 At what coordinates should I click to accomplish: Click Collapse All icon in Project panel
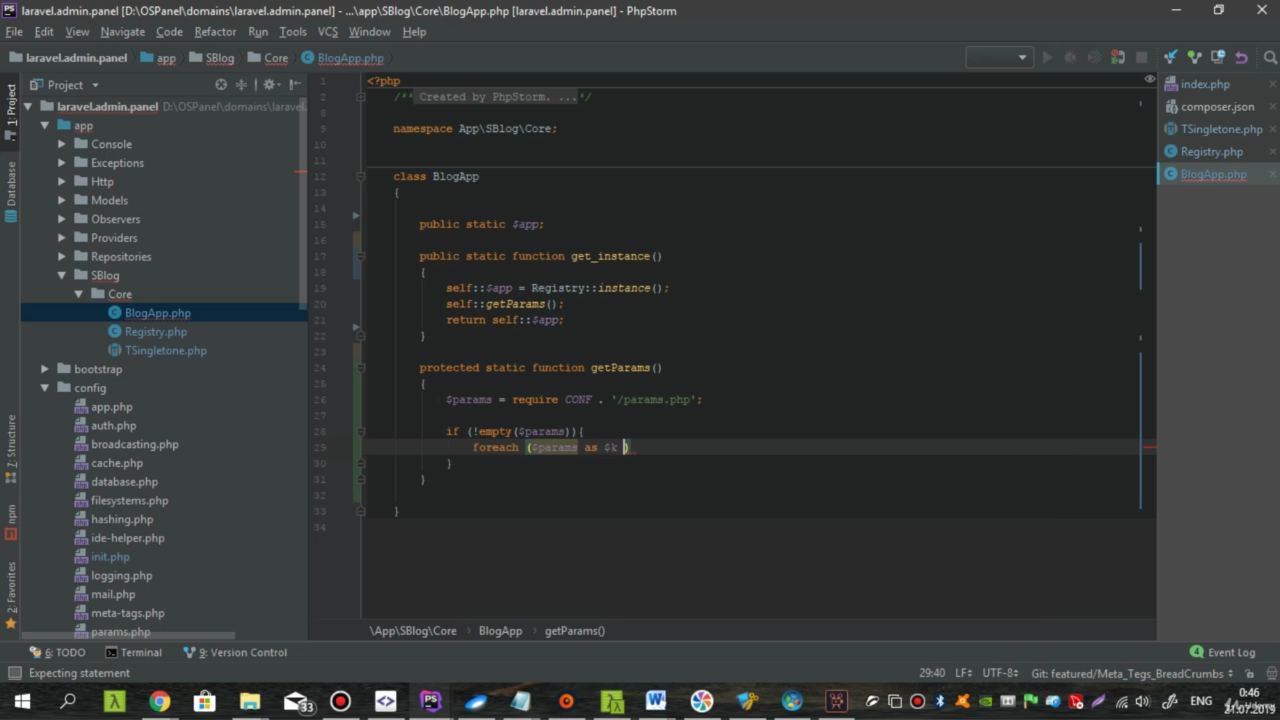[x=241, y=85]
